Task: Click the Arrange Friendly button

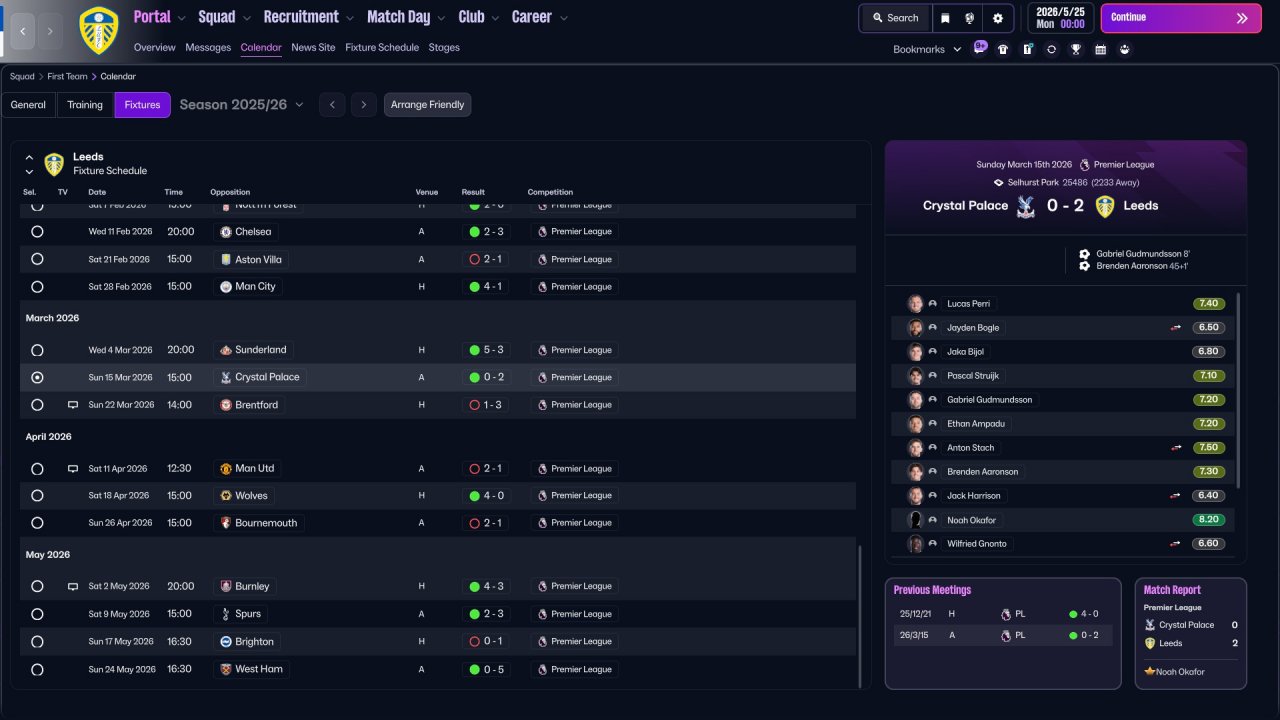Action: click(x=427, y=105)
